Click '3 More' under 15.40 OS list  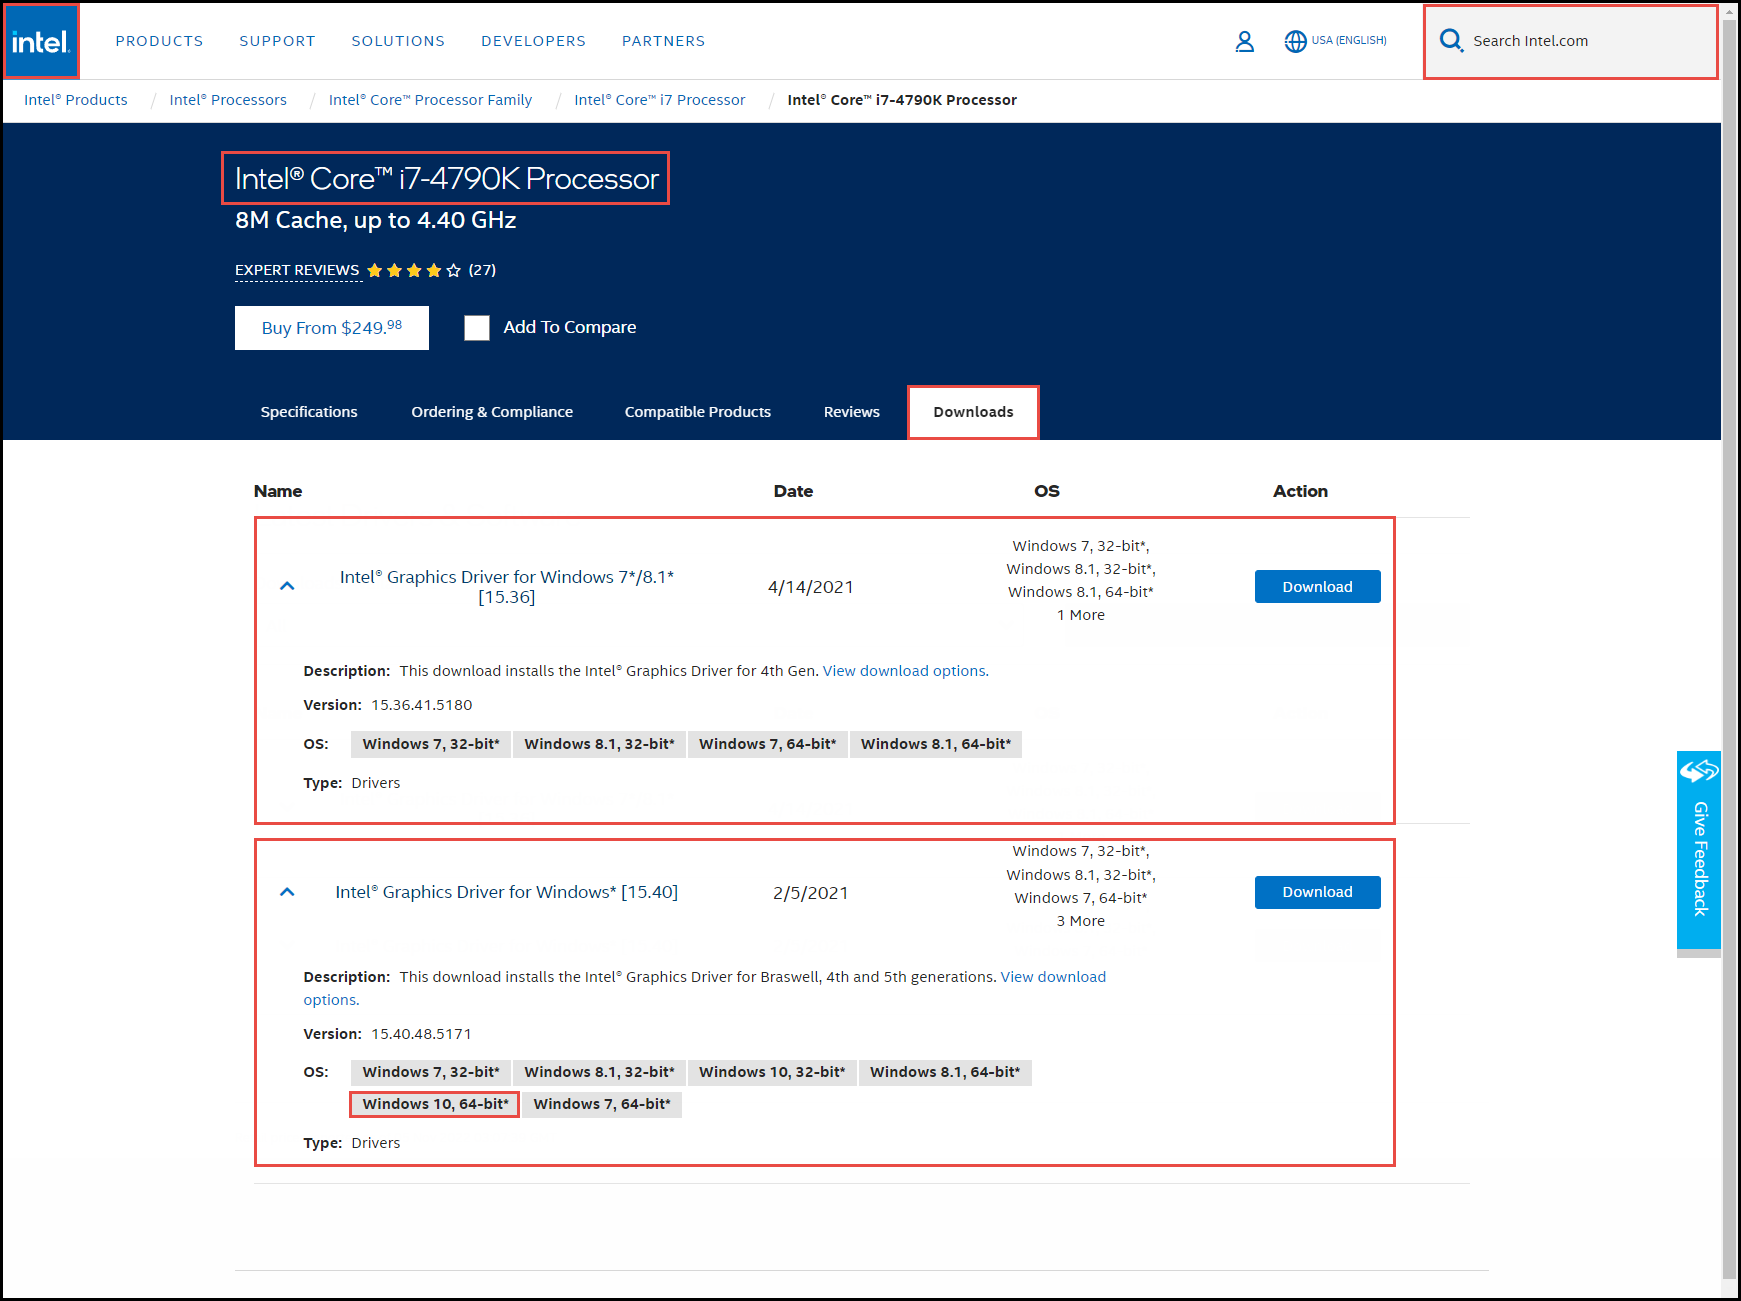tap(1081, 921)
